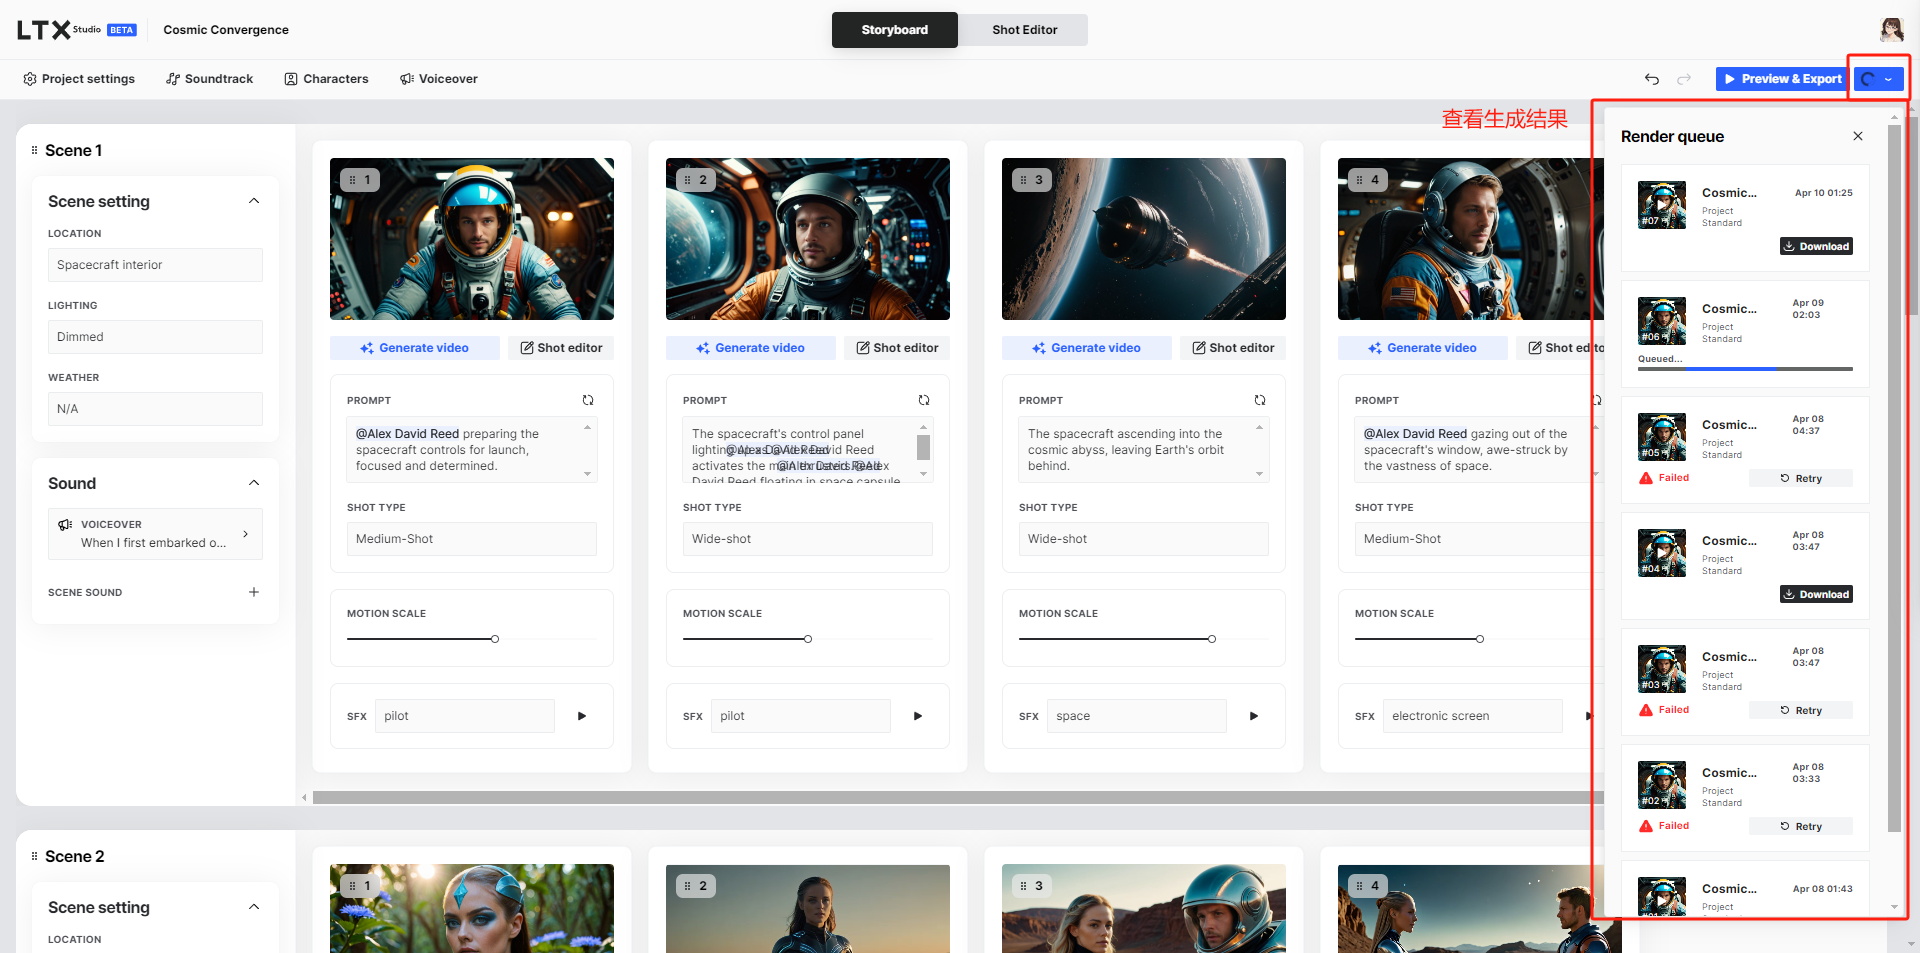Collapse the Scene setting section in Scene 1

(254, 201)
